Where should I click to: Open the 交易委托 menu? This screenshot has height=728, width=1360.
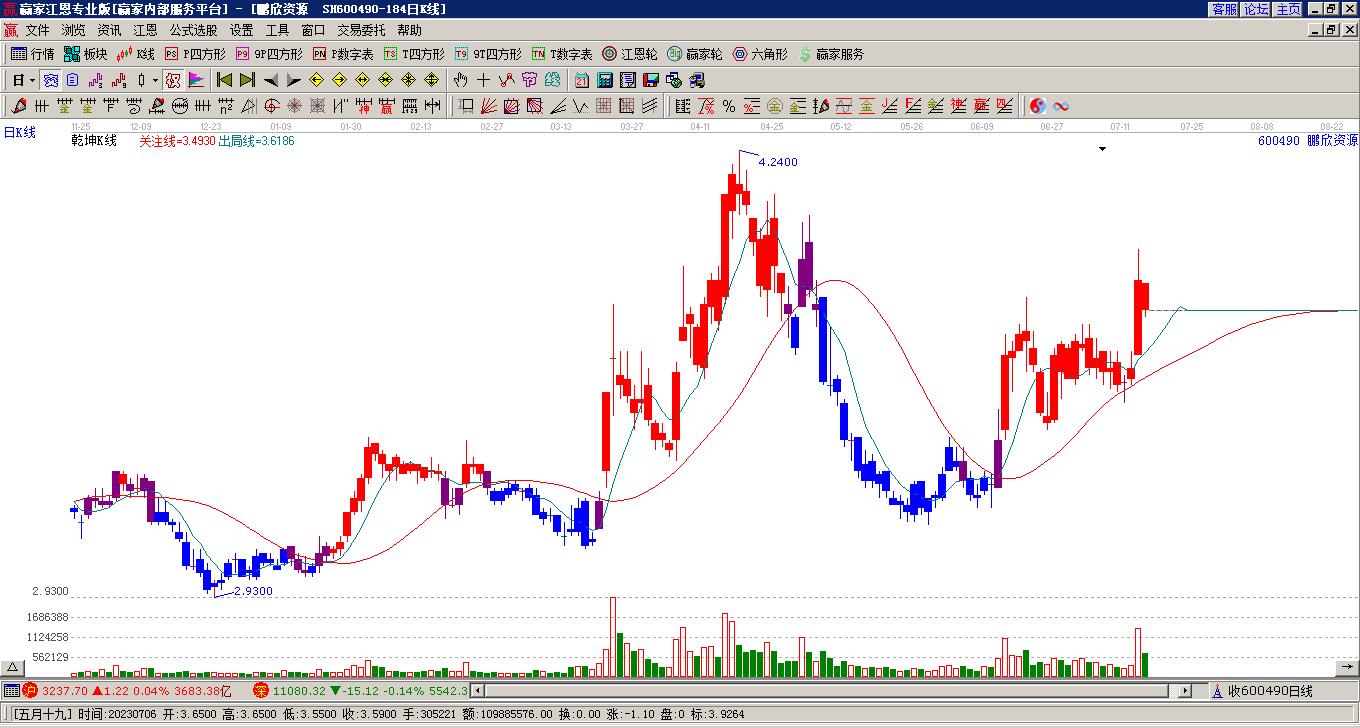(361, 30)
